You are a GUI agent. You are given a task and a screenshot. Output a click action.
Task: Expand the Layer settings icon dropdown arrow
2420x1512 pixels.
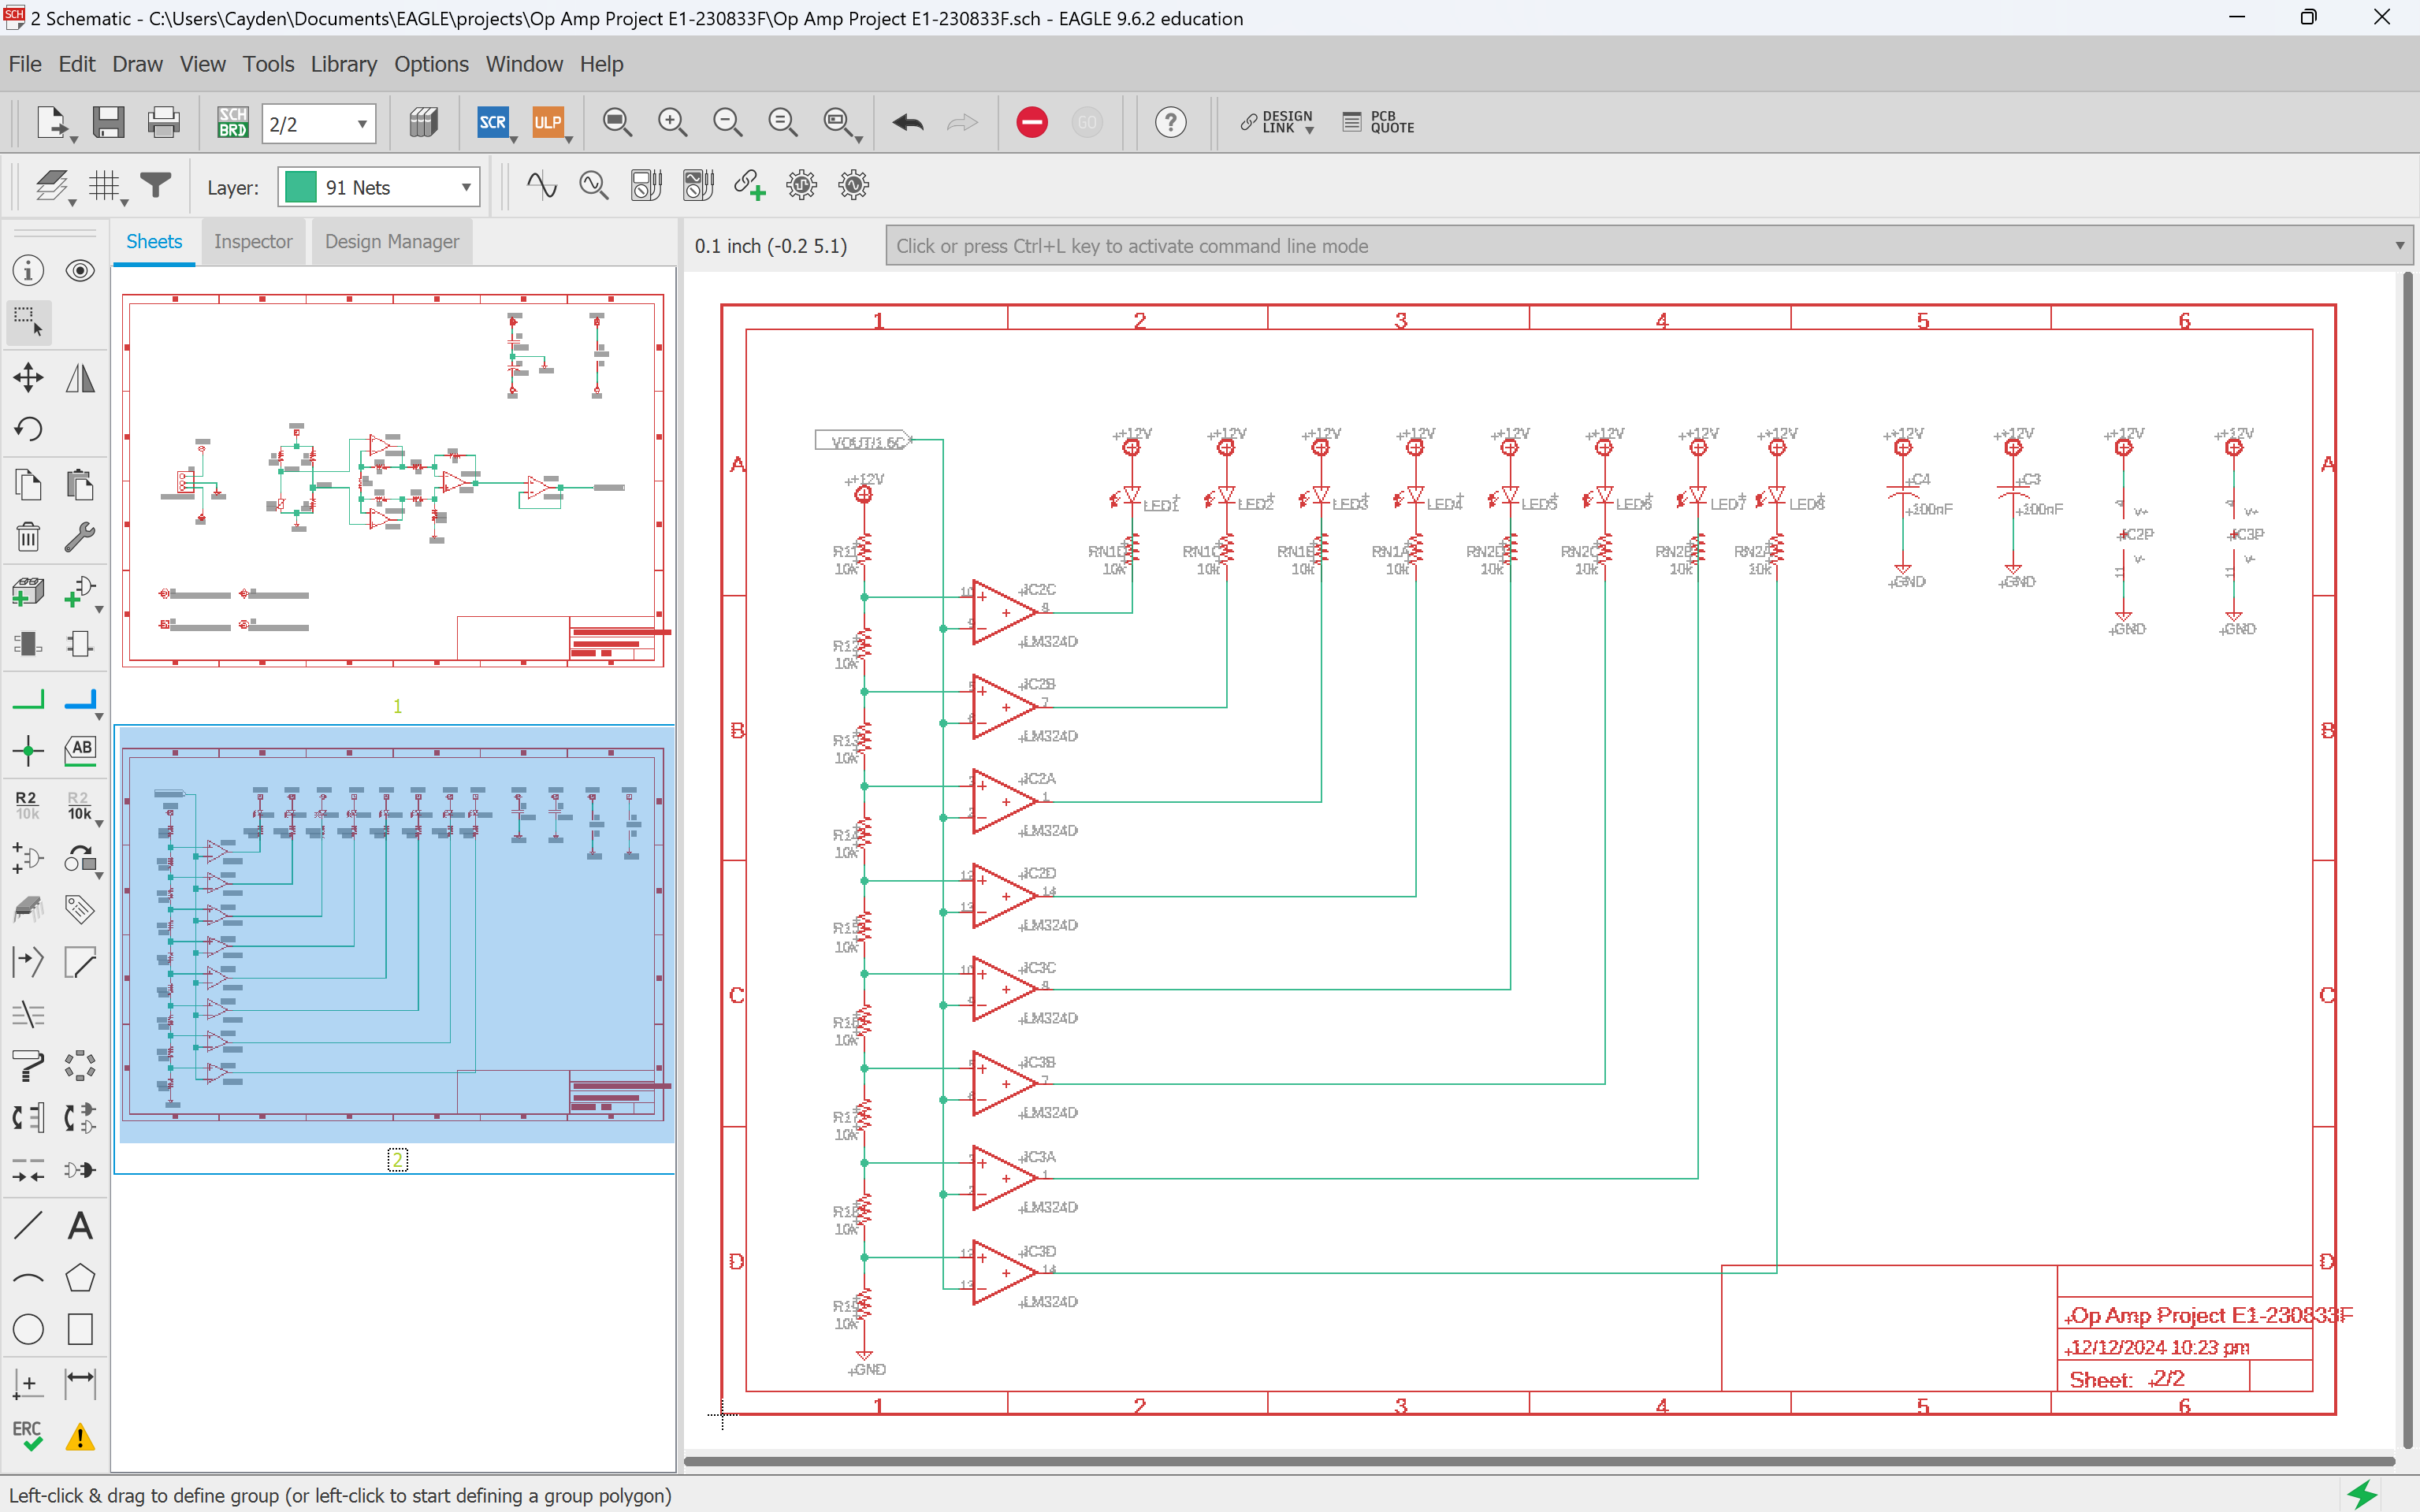73,203
